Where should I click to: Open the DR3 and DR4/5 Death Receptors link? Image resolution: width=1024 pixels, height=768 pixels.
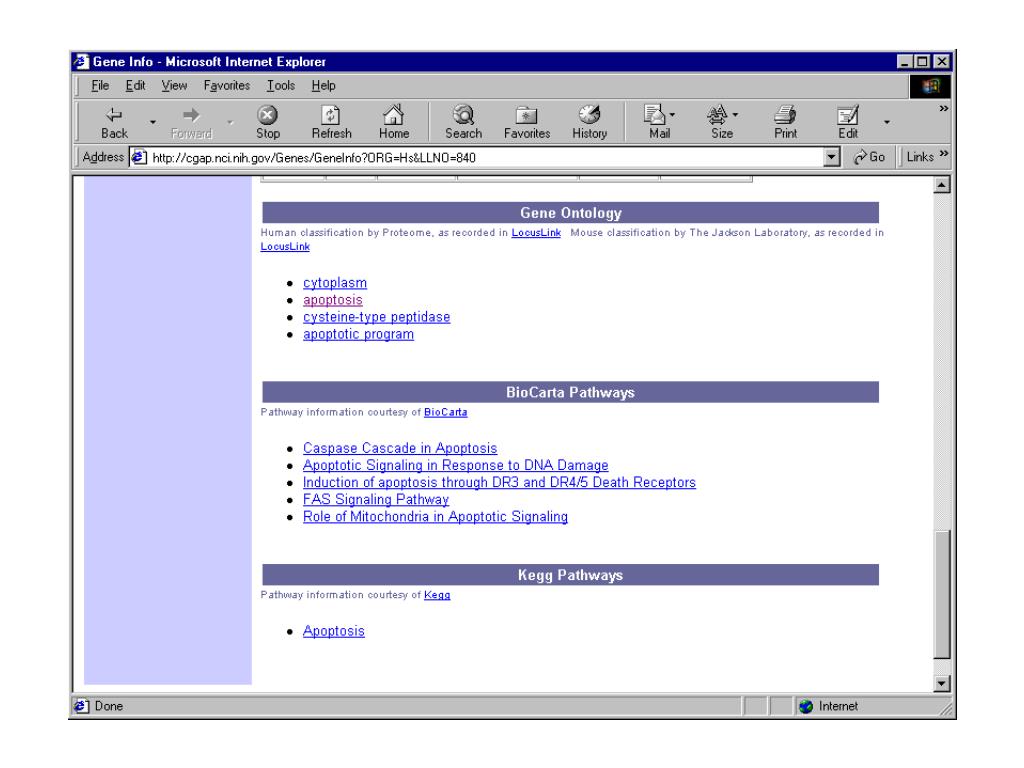coord(499,482)
